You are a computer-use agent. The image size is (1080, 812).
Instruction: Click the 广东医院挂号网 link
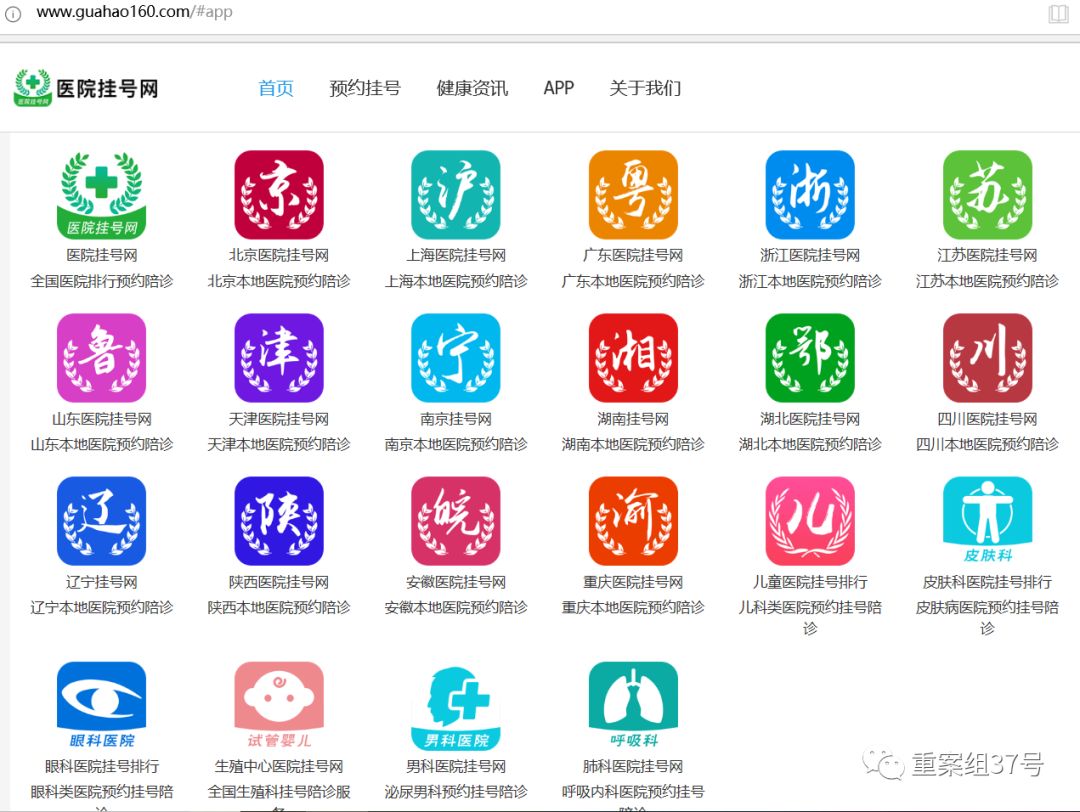pos(633,256)
